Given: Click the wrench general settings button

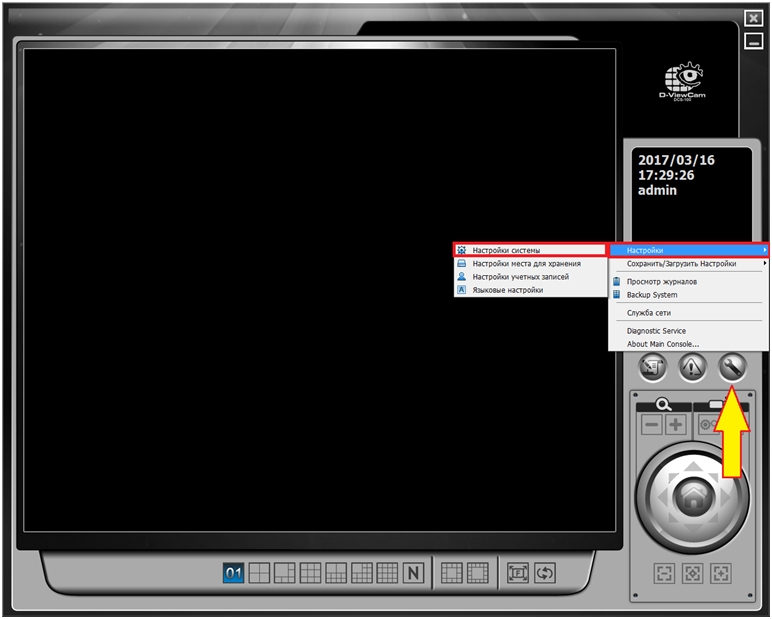Looking at the screenshot, I should 733,367.
